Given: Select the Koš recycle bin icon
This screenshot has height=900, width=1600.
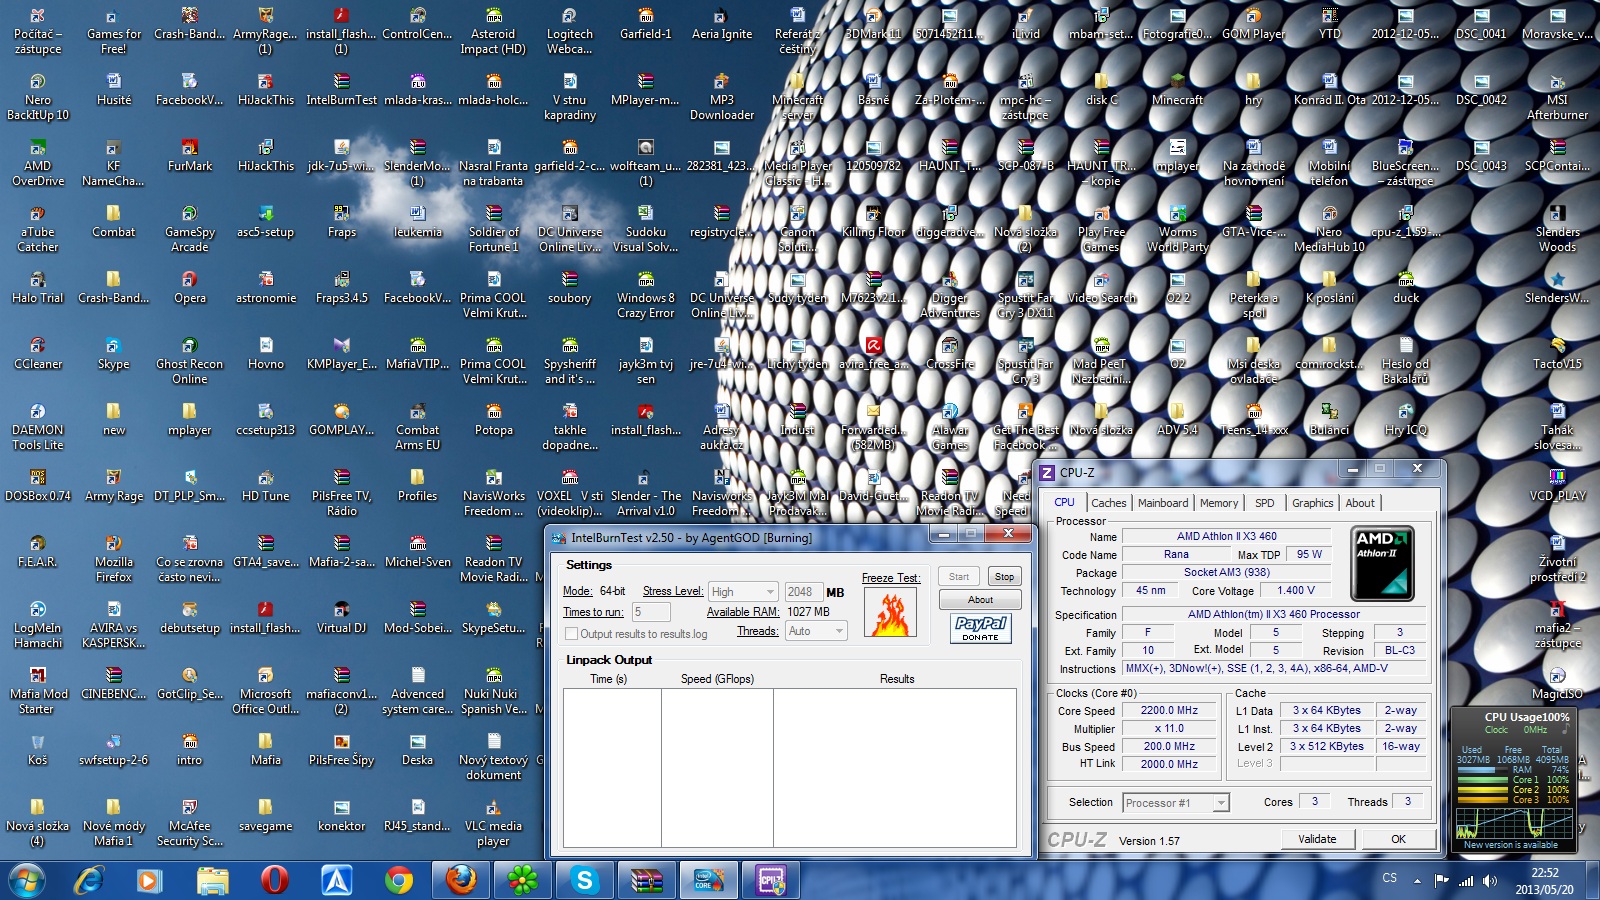Looking at the screenshot, I should pyautogui.click(x=37, y=750).
